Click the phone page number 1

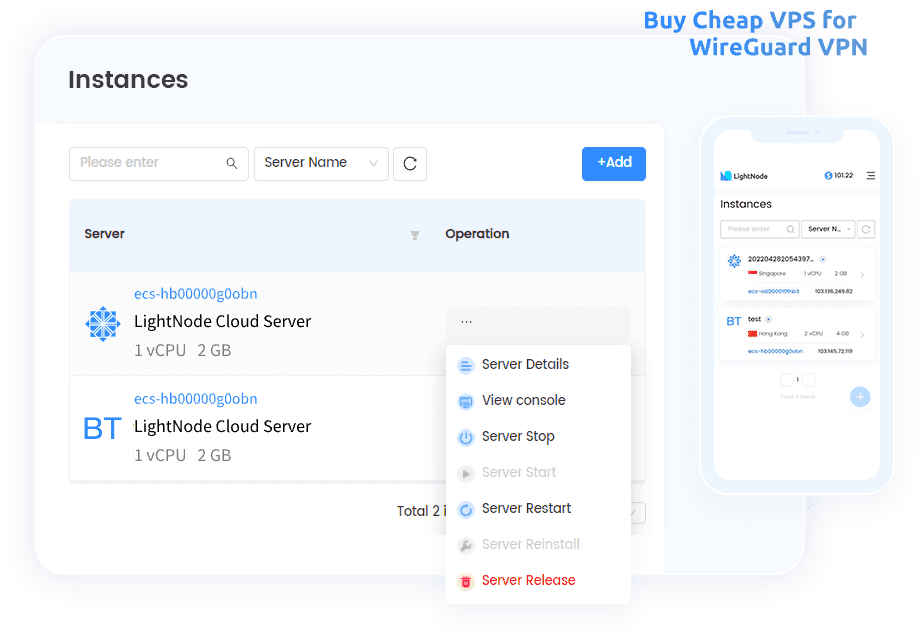pos(798,380)
